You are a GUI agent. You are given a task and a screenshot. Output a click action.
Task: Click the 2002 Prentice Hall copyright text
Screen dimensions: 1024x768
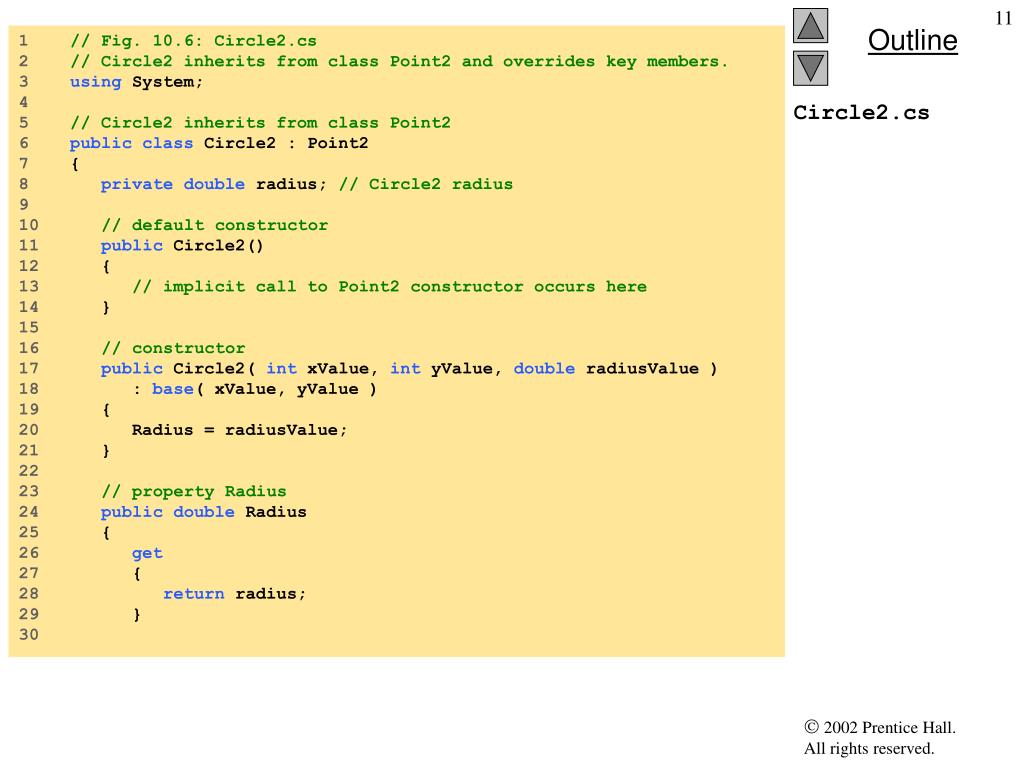click(880, 727)
